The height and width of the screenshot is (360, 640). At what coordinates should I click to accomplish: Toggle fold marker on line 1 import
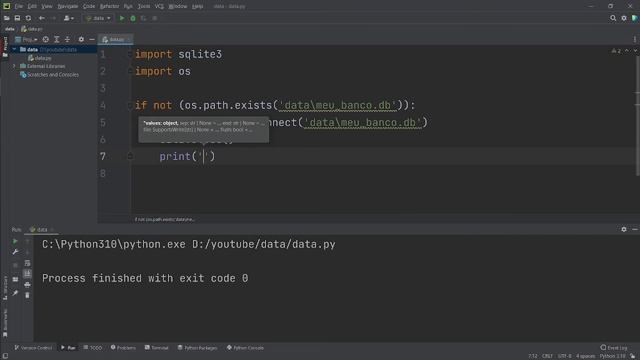130,54
